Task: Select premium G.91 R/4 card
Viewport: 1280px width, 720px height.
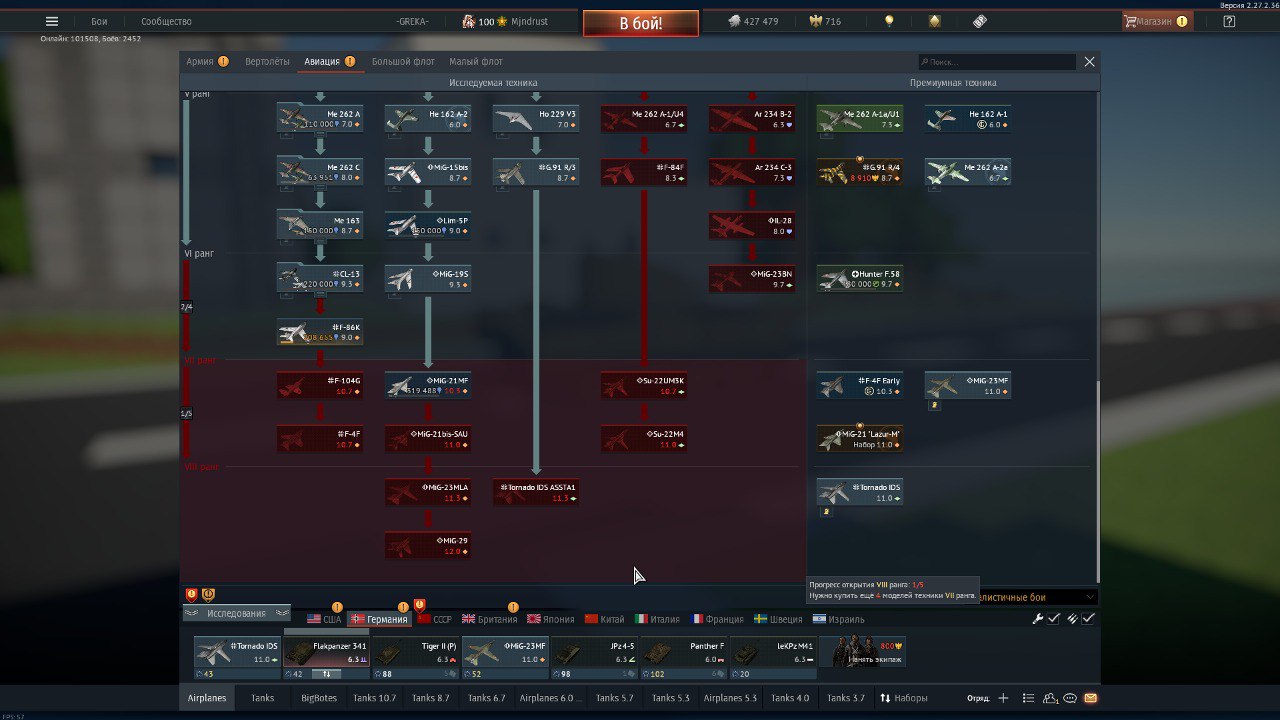Action: (x=860, y=172)
